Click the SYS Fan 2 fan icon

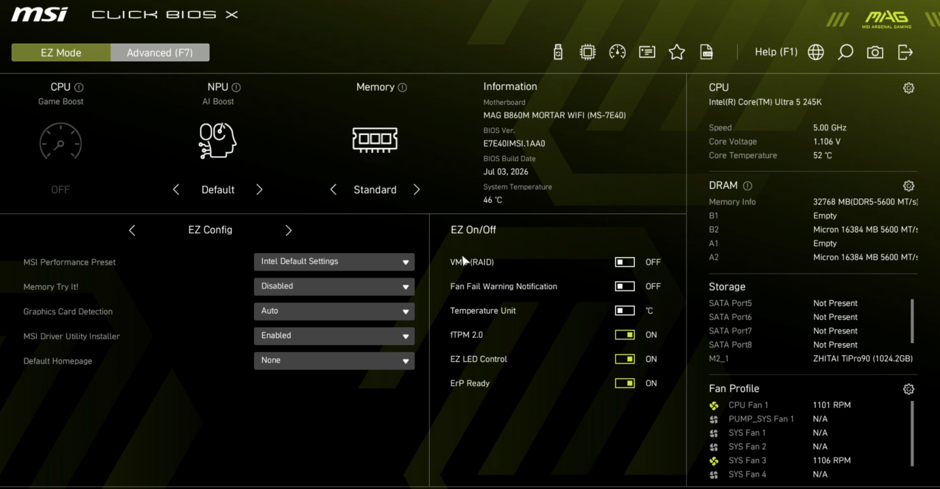(x=714, y=447)
